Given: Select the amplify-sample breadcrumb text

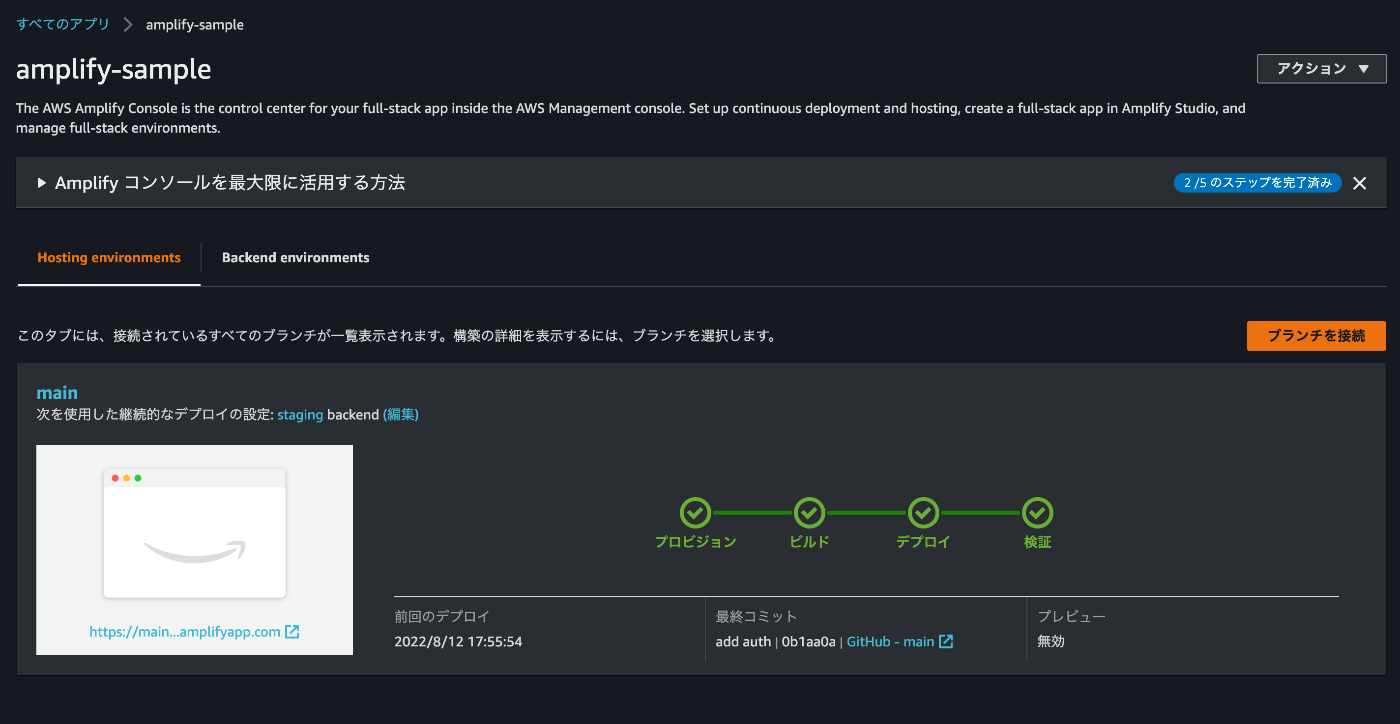Looking at the screenshot, I should tap(195, 24).
